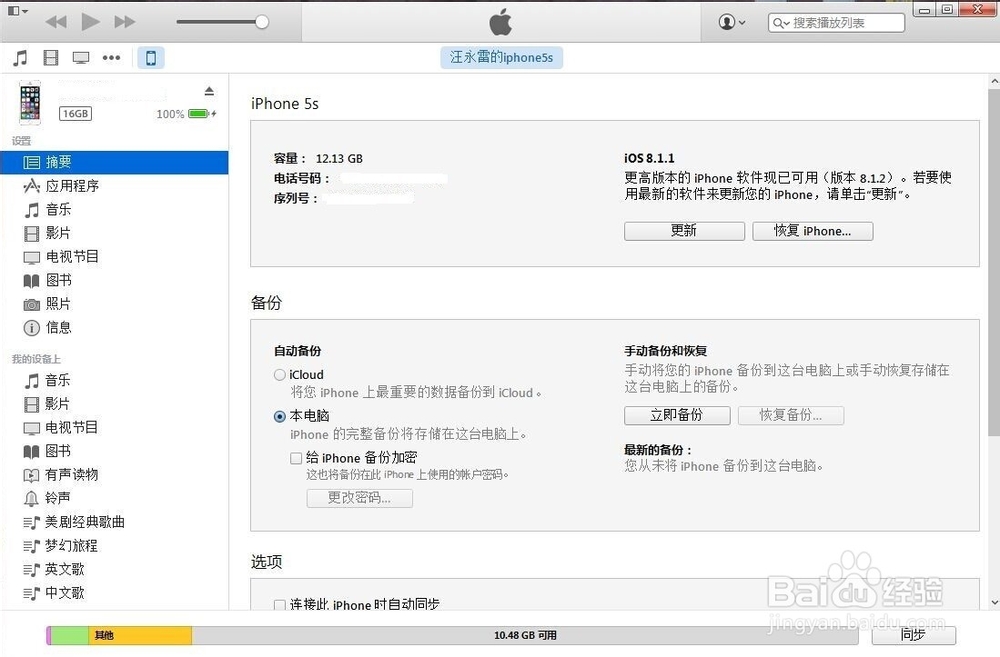Eject the iPhone device

[x=209, y=92]
